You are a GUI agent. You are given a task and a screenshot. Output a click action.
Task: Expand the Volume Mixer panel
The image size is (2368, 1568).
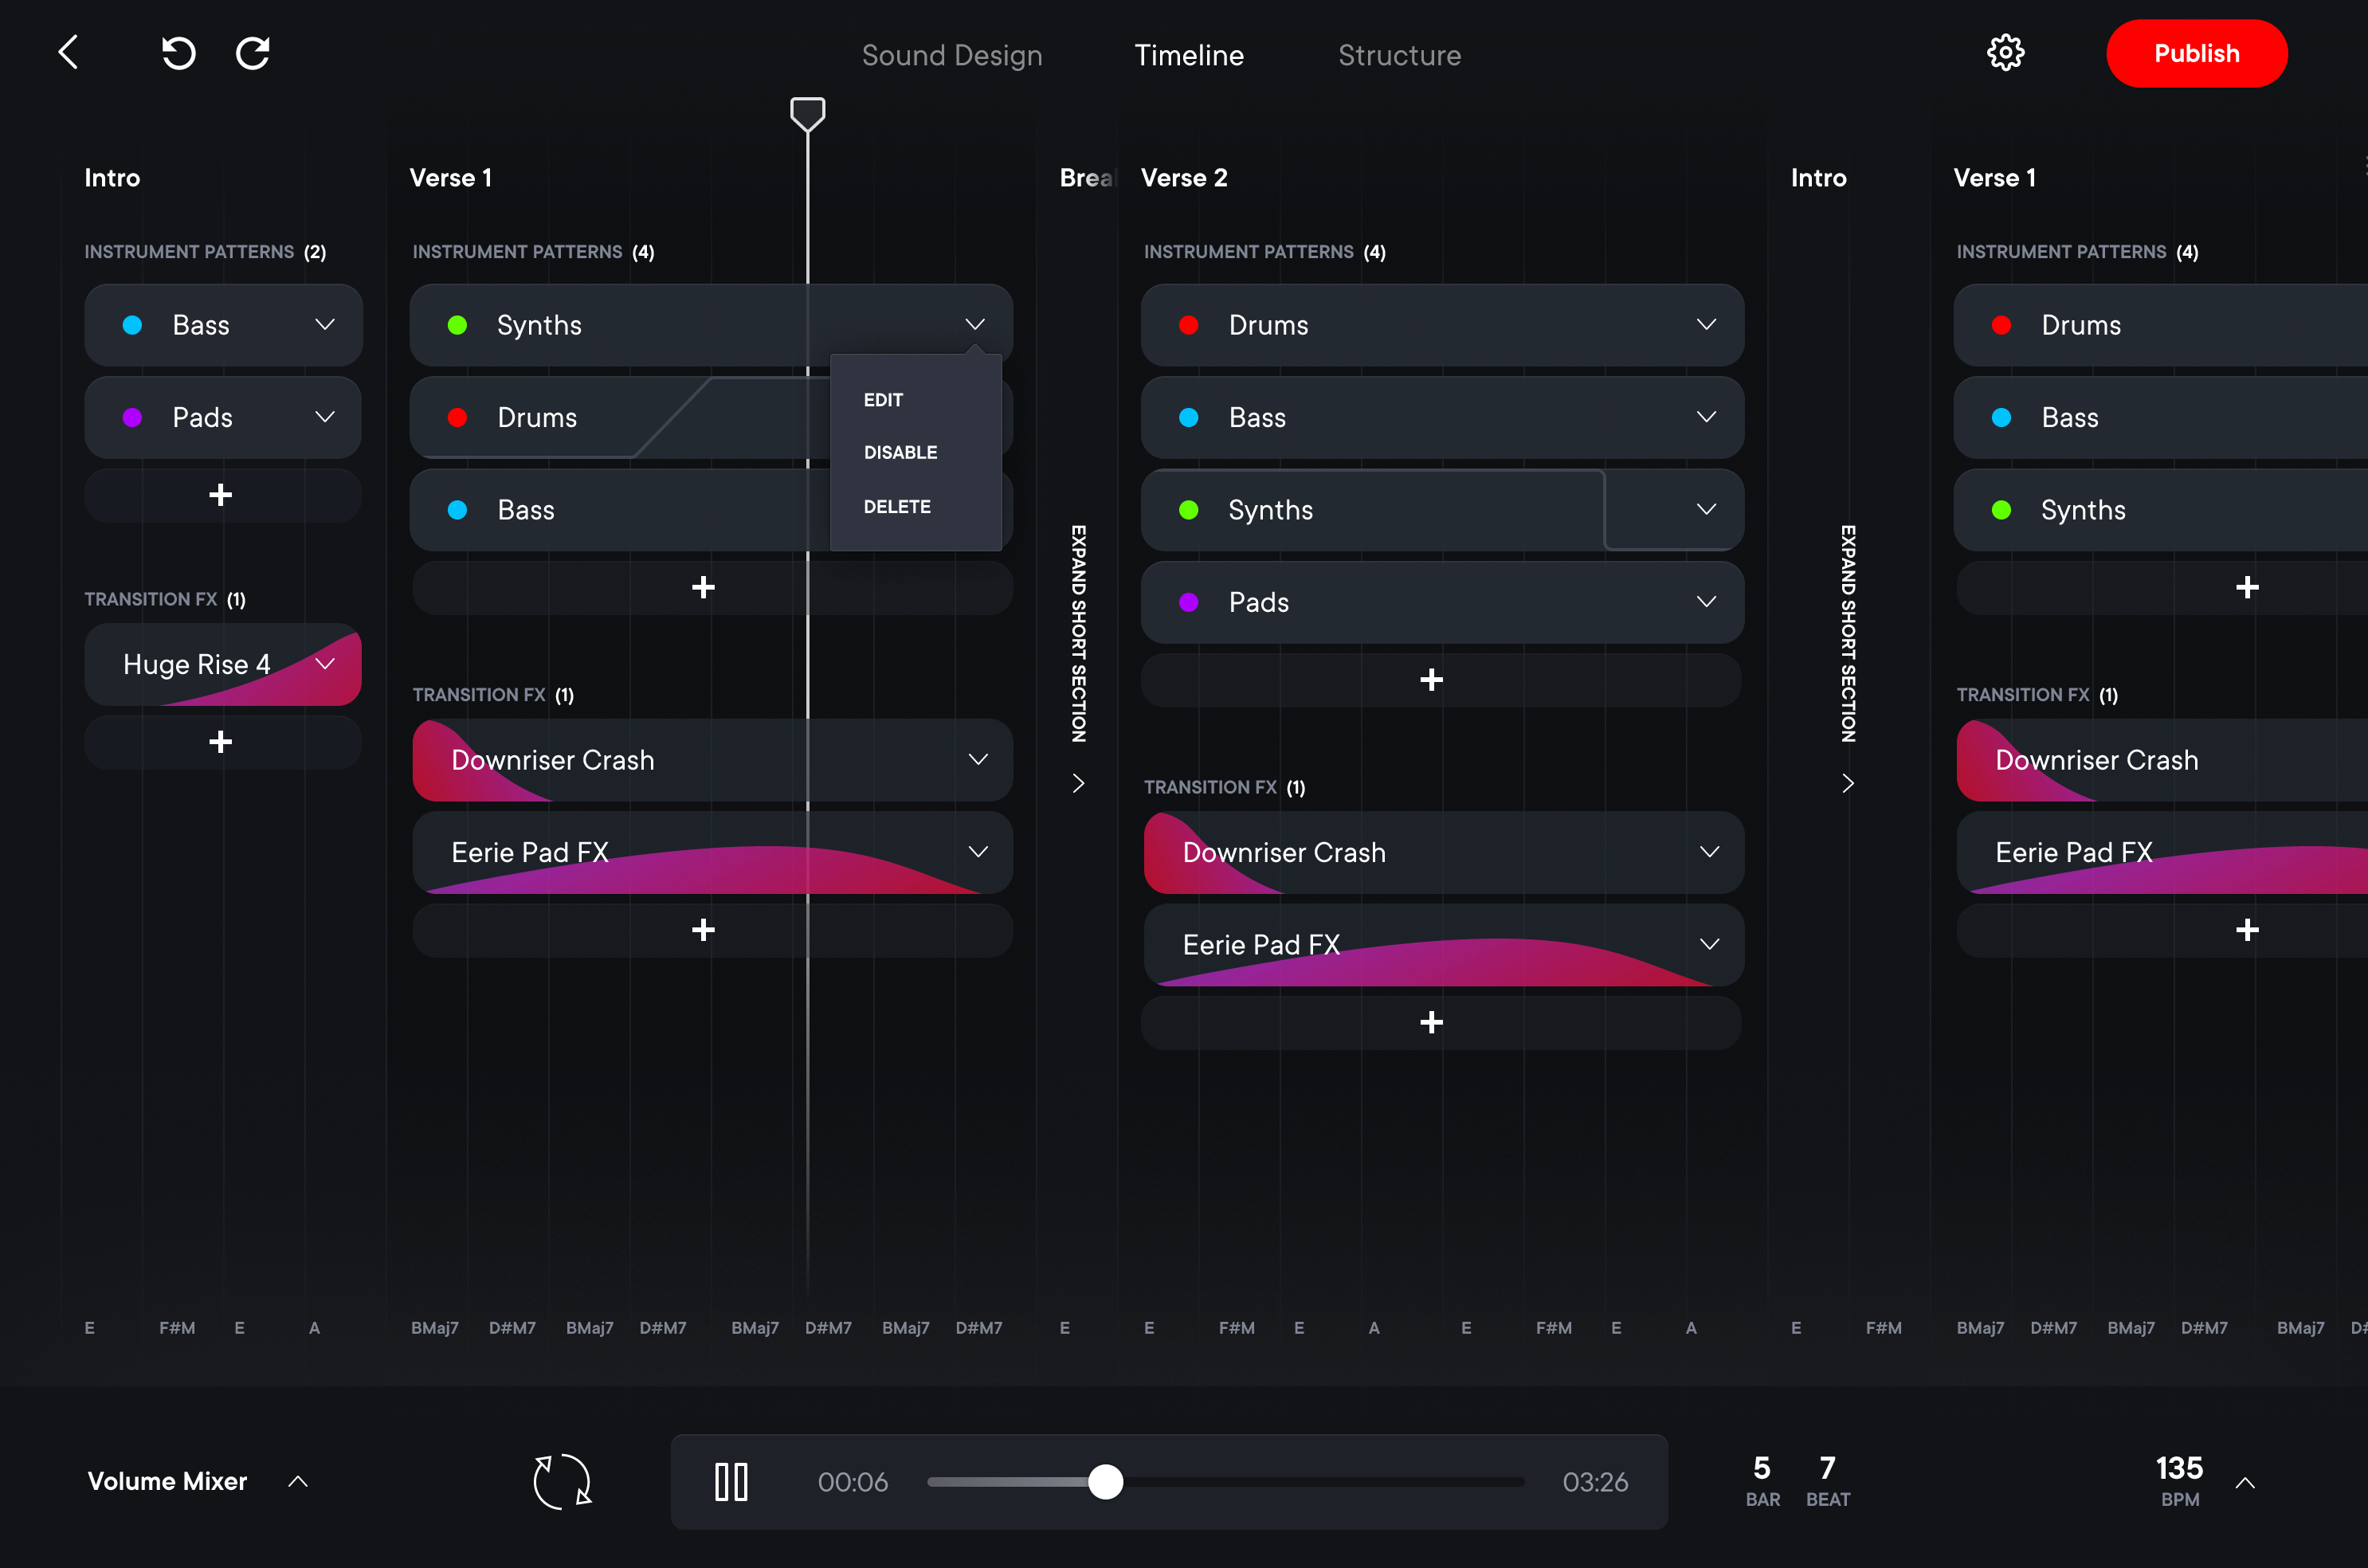298,1481
